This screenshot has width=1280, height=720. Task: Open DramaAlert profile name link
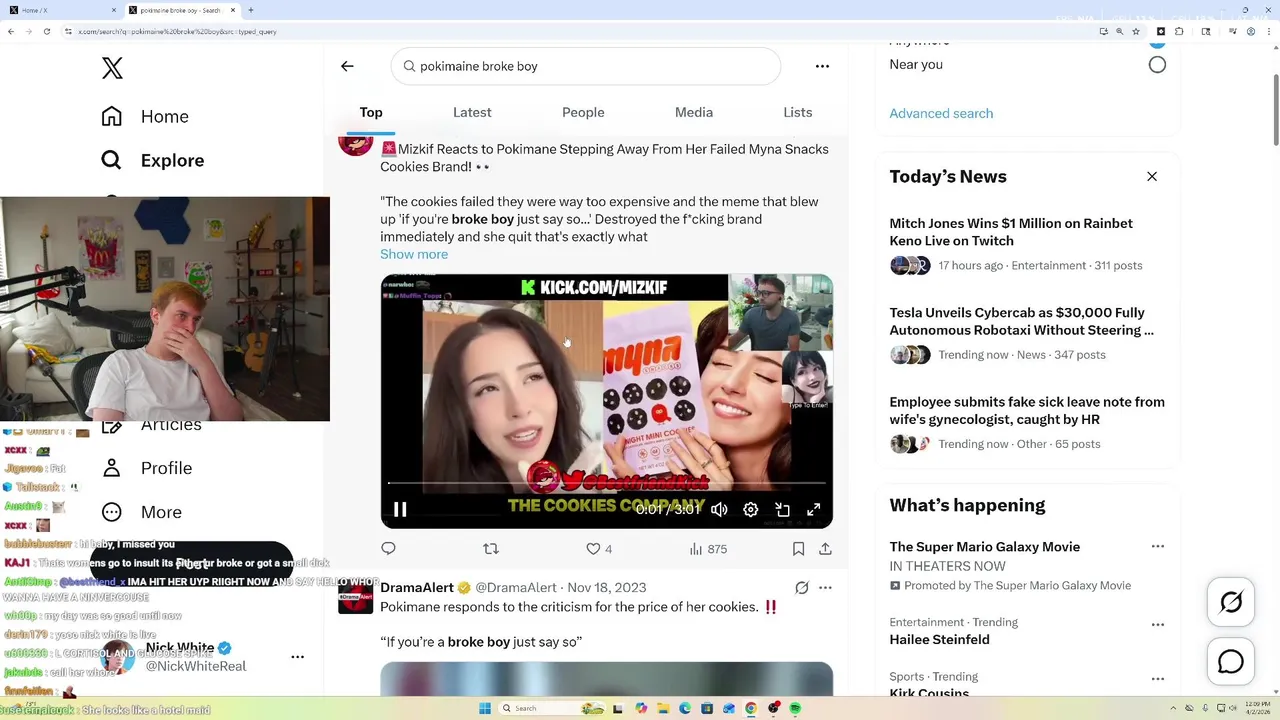(417, 588)
